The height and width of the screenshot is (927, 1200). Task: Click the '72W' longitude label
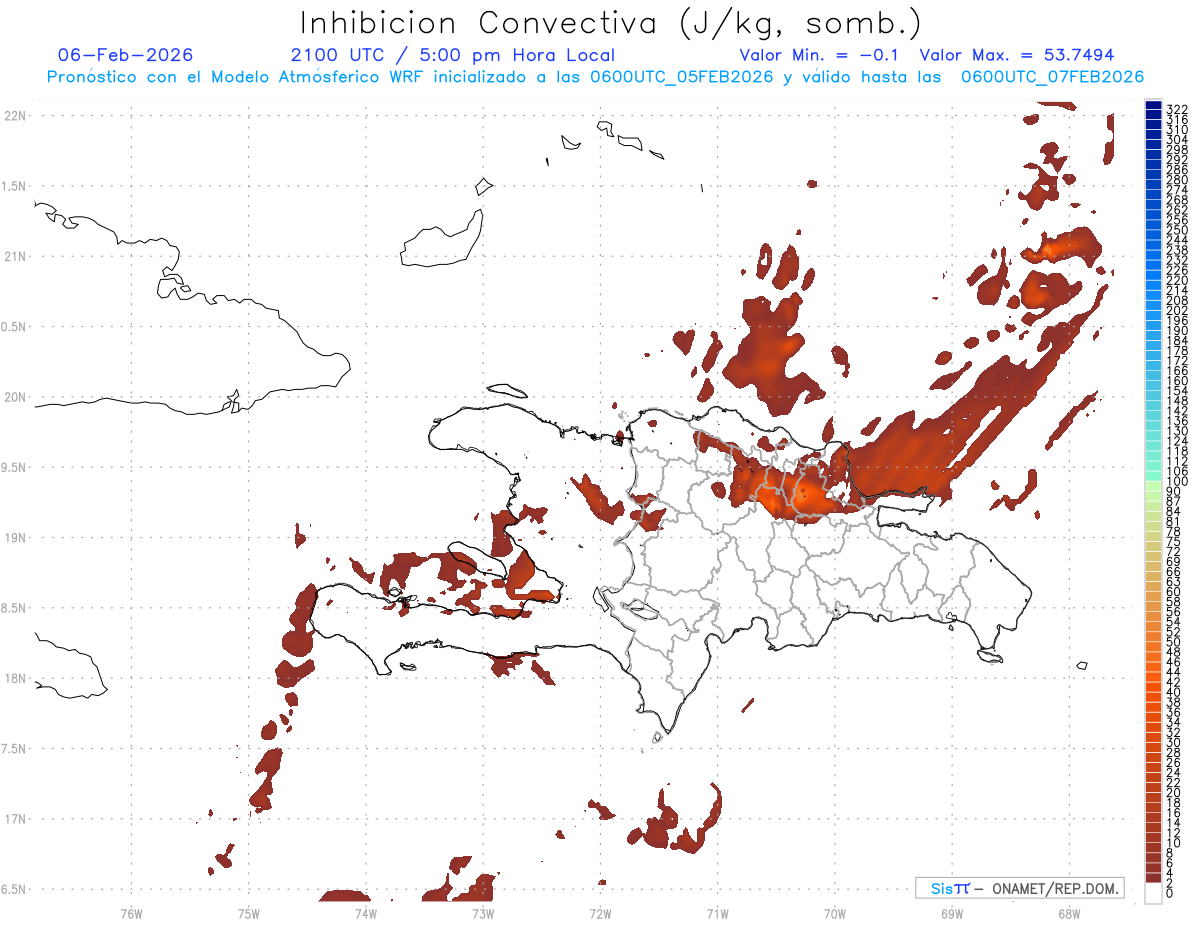tap(600, 912)
